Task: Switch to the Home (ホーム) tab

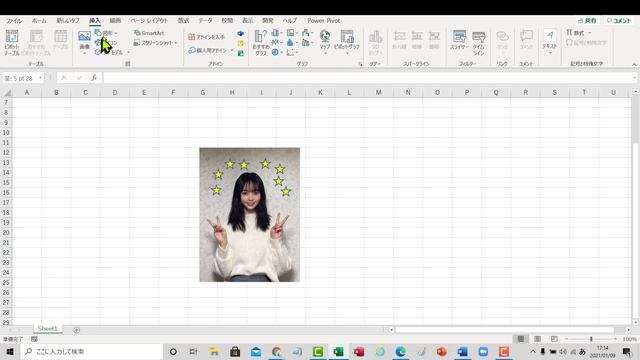Action: [39, 20]
